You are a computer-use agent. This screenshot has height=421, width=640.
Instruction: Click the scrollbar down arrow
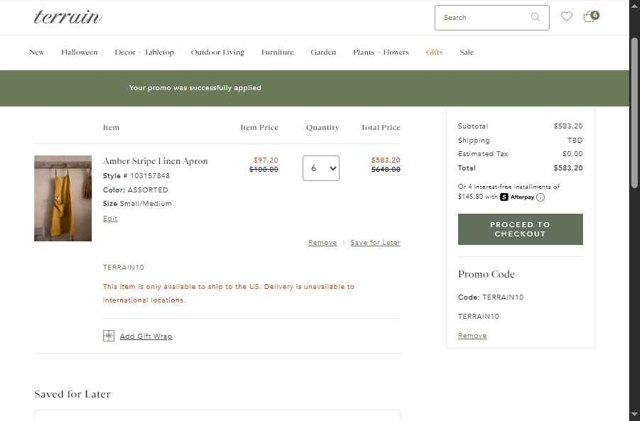click(634, 414)
